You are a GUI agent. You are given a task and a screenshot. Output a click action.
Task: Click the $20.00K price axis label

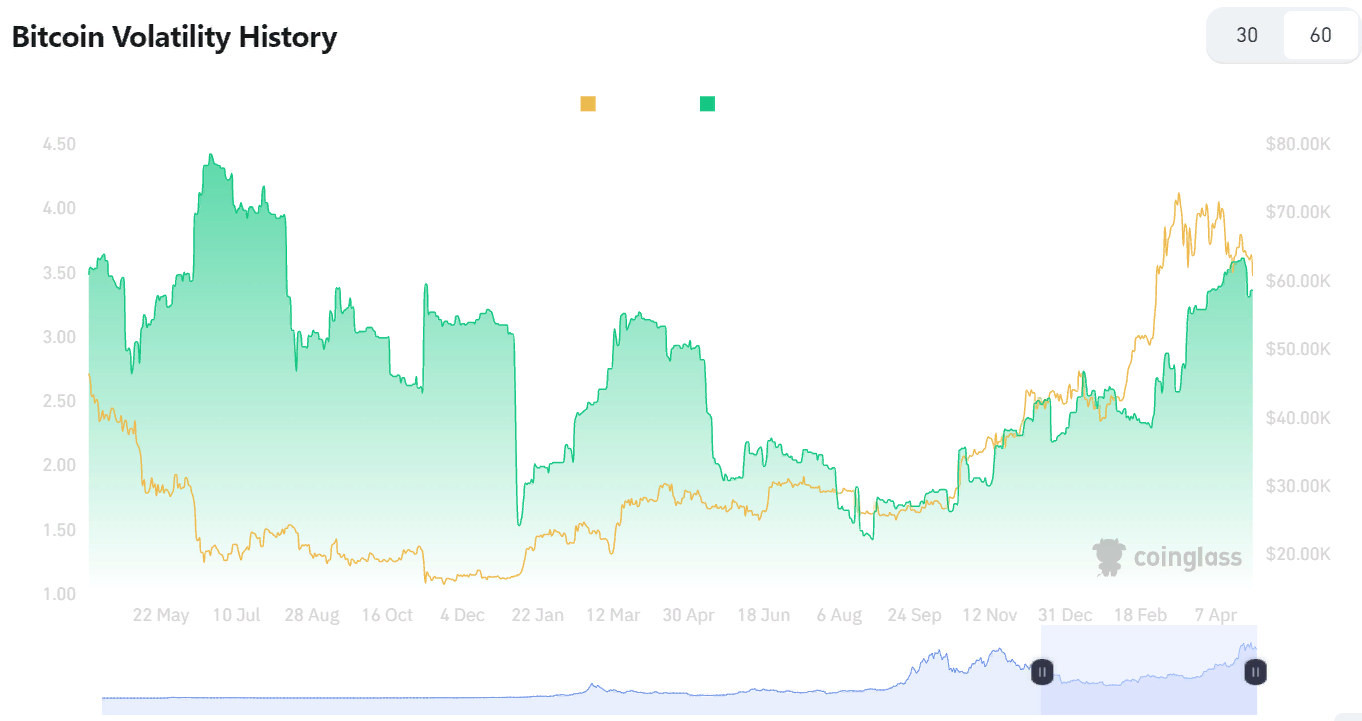click(1297, 554)
